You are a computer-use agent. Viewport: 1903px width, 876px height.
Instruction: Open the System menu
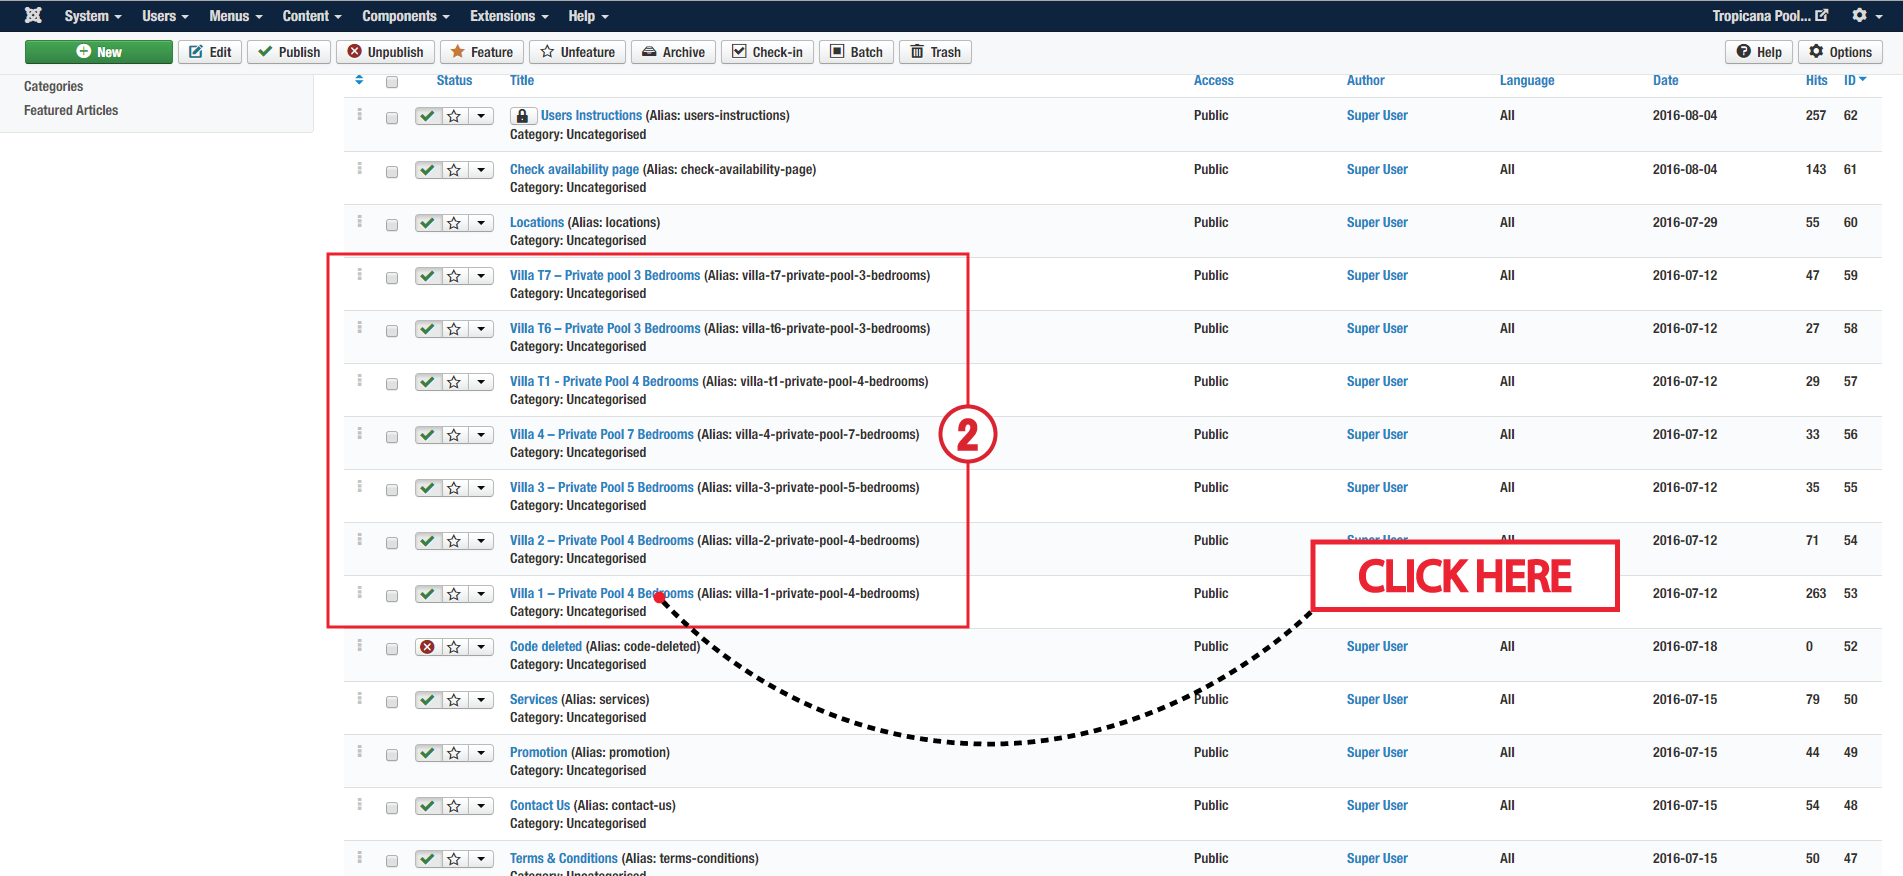point(93,16)
